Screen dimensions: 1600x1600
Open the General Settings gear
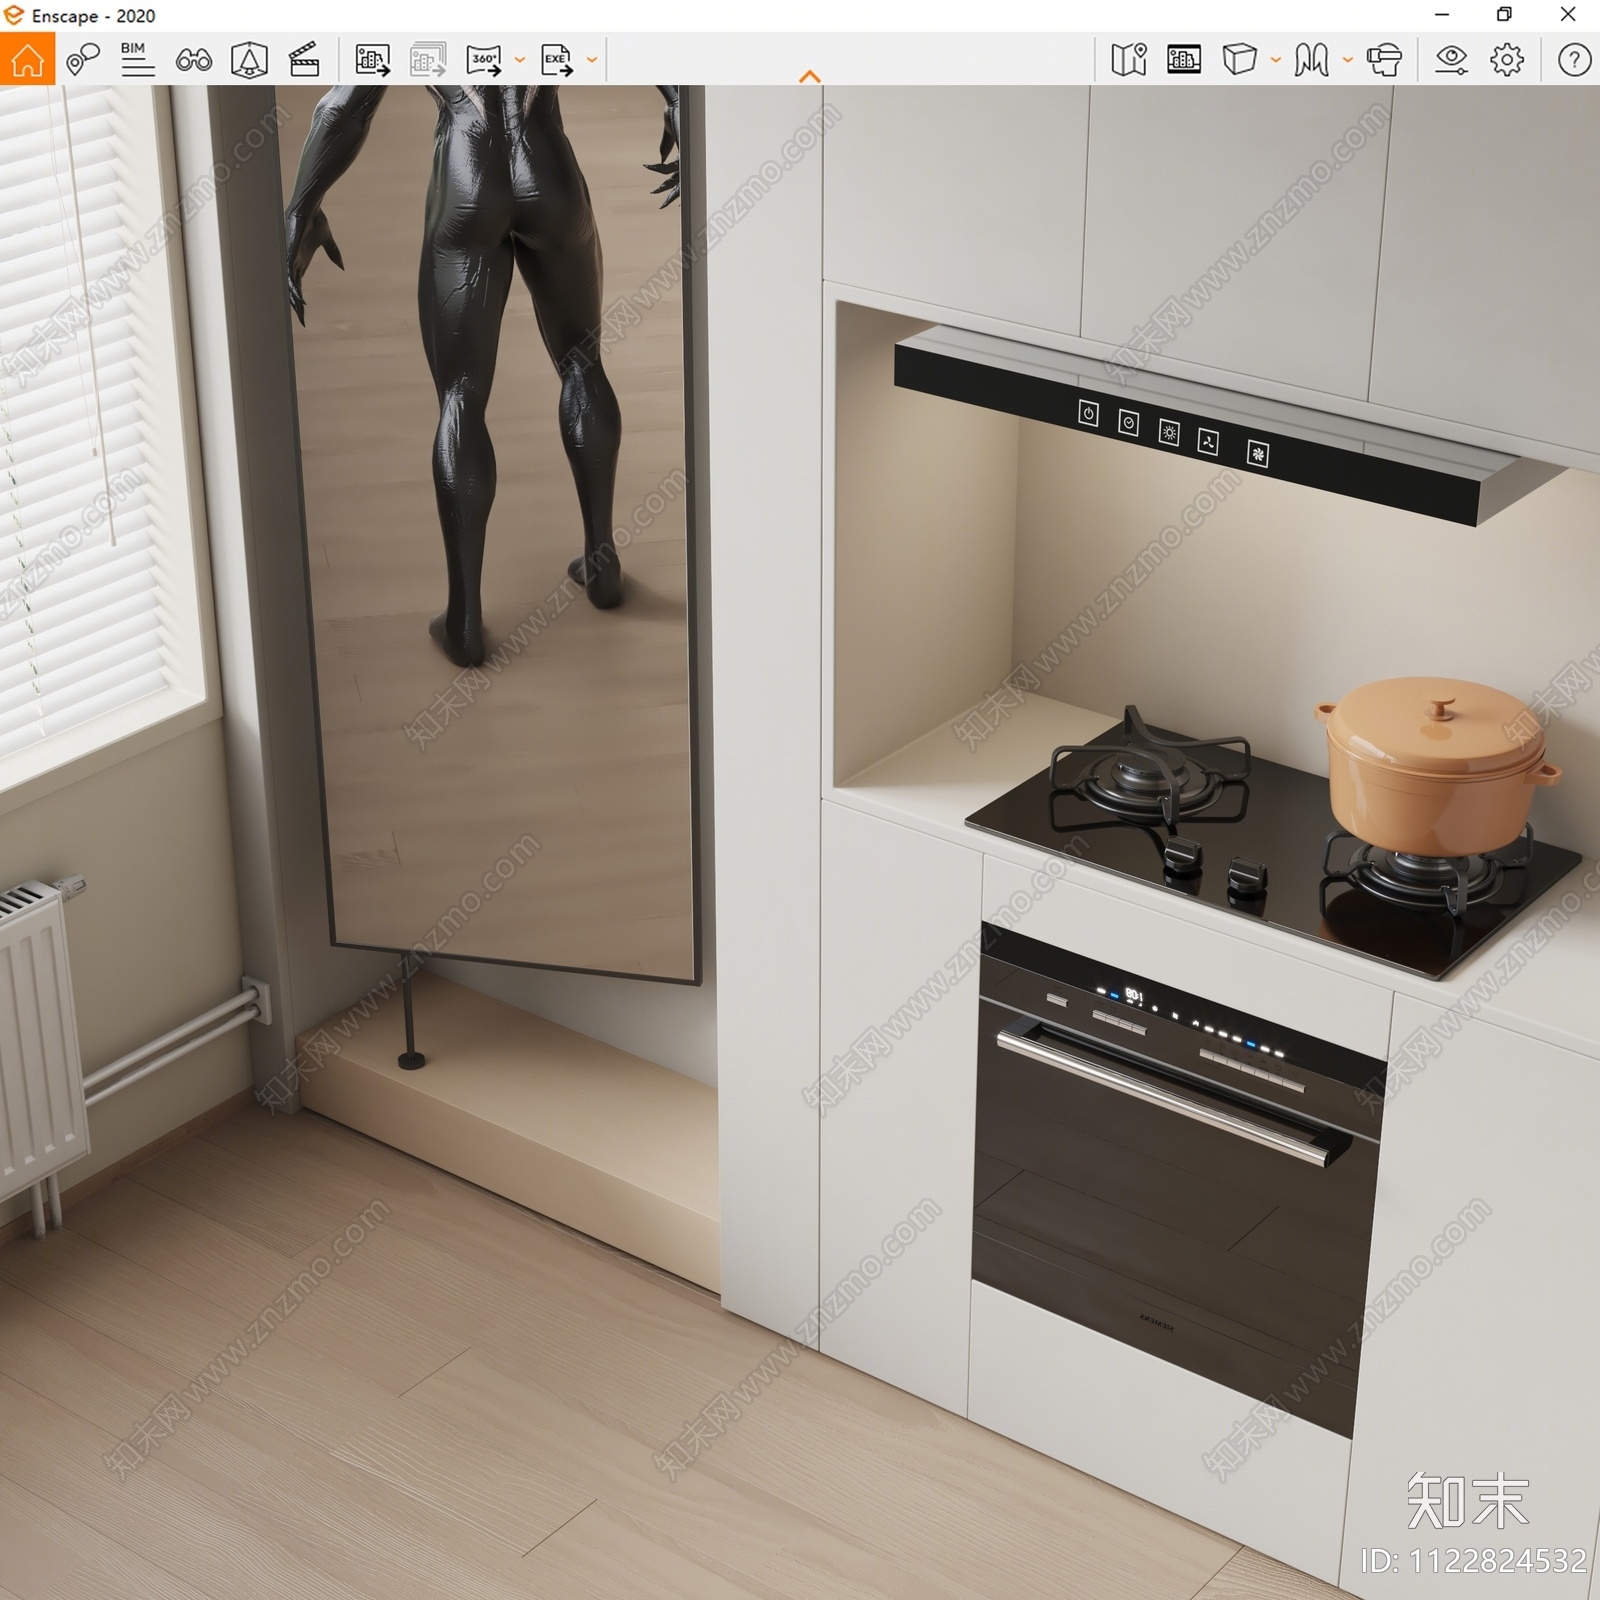(1507, 60)
